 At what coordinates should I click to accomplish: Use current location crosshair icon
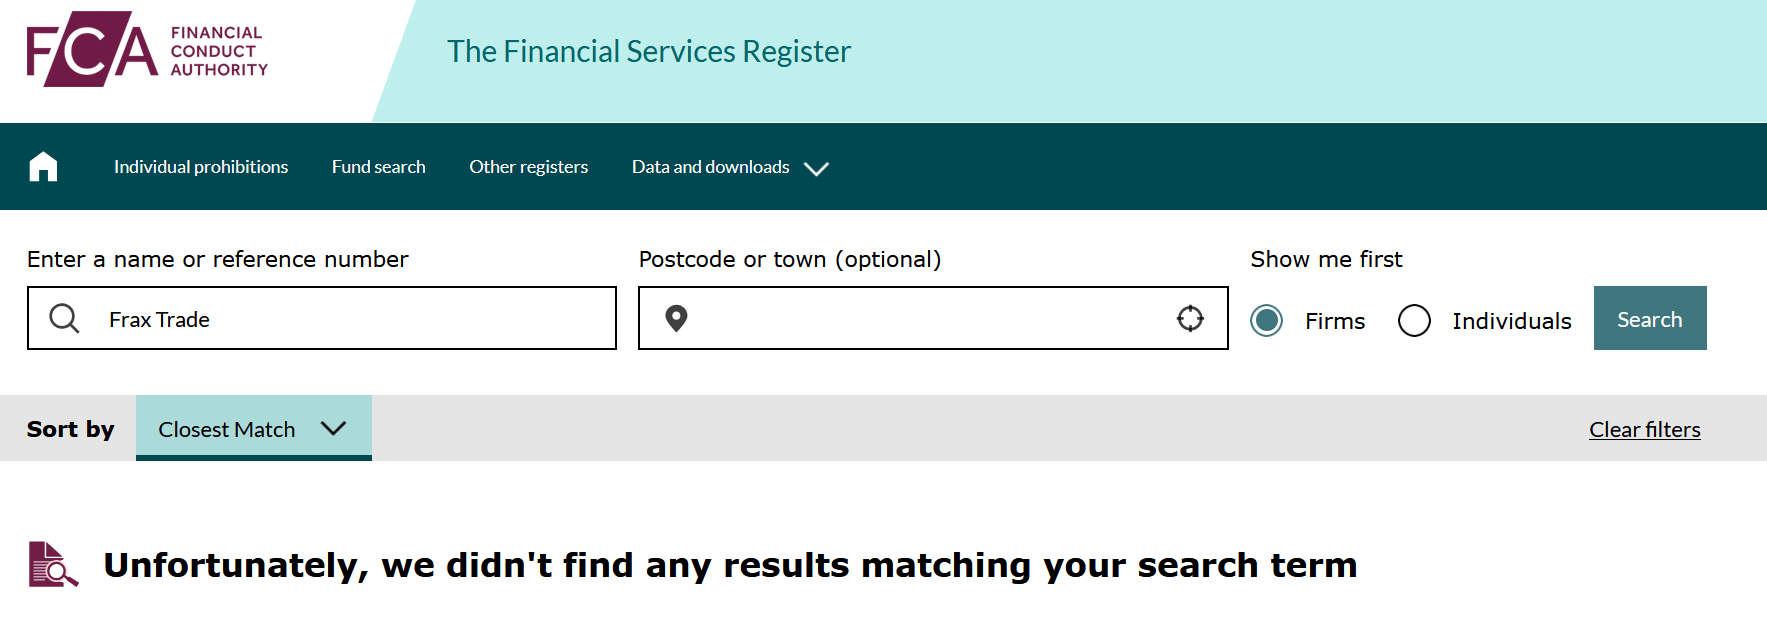(x=1190, y=318)
